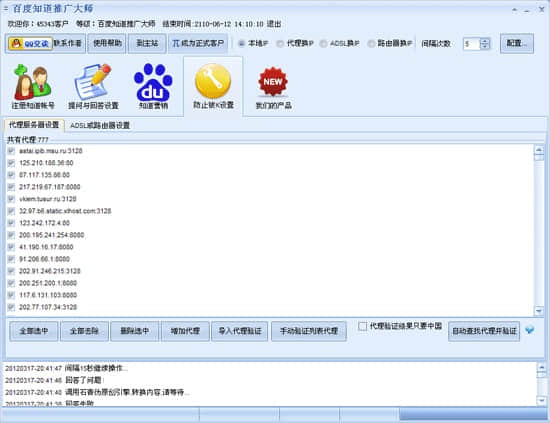Click 删除选中 delete selected button
The width and height of the screenshot is (550, 423).
[x=135, y=331]
